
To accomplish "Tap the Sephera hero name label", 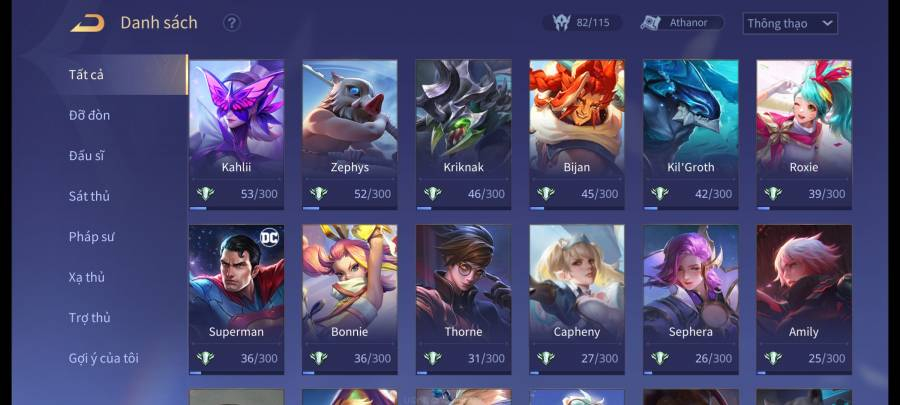I will 690,332.
